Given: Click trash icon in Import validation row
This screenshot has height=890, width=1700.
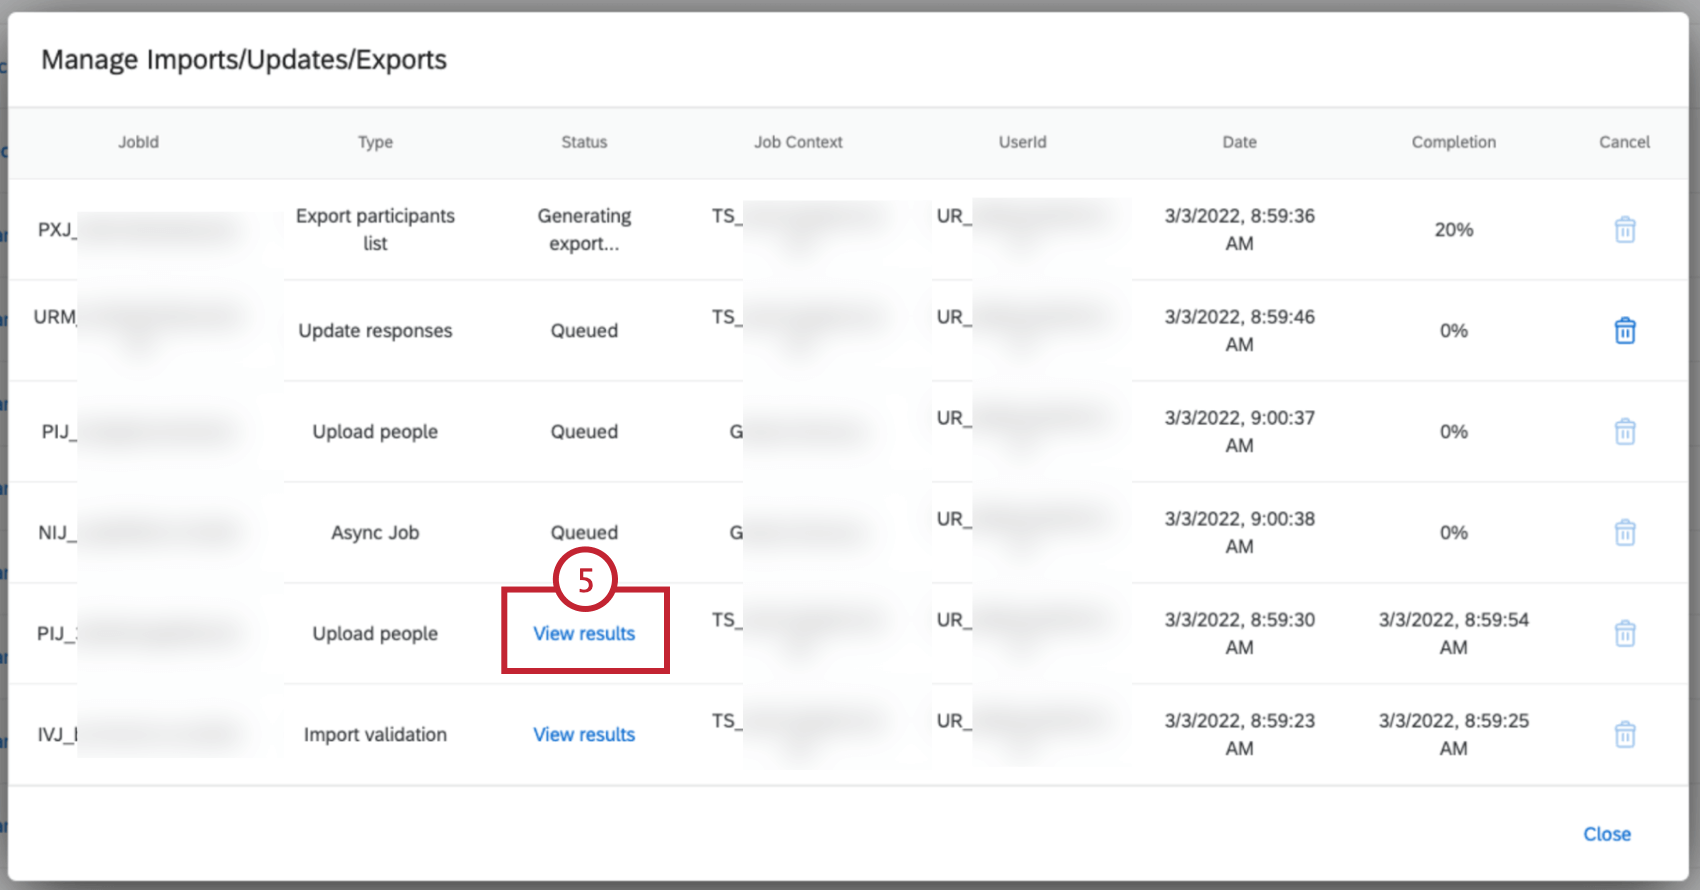Looking at the screenshot, I should 1625,735.
